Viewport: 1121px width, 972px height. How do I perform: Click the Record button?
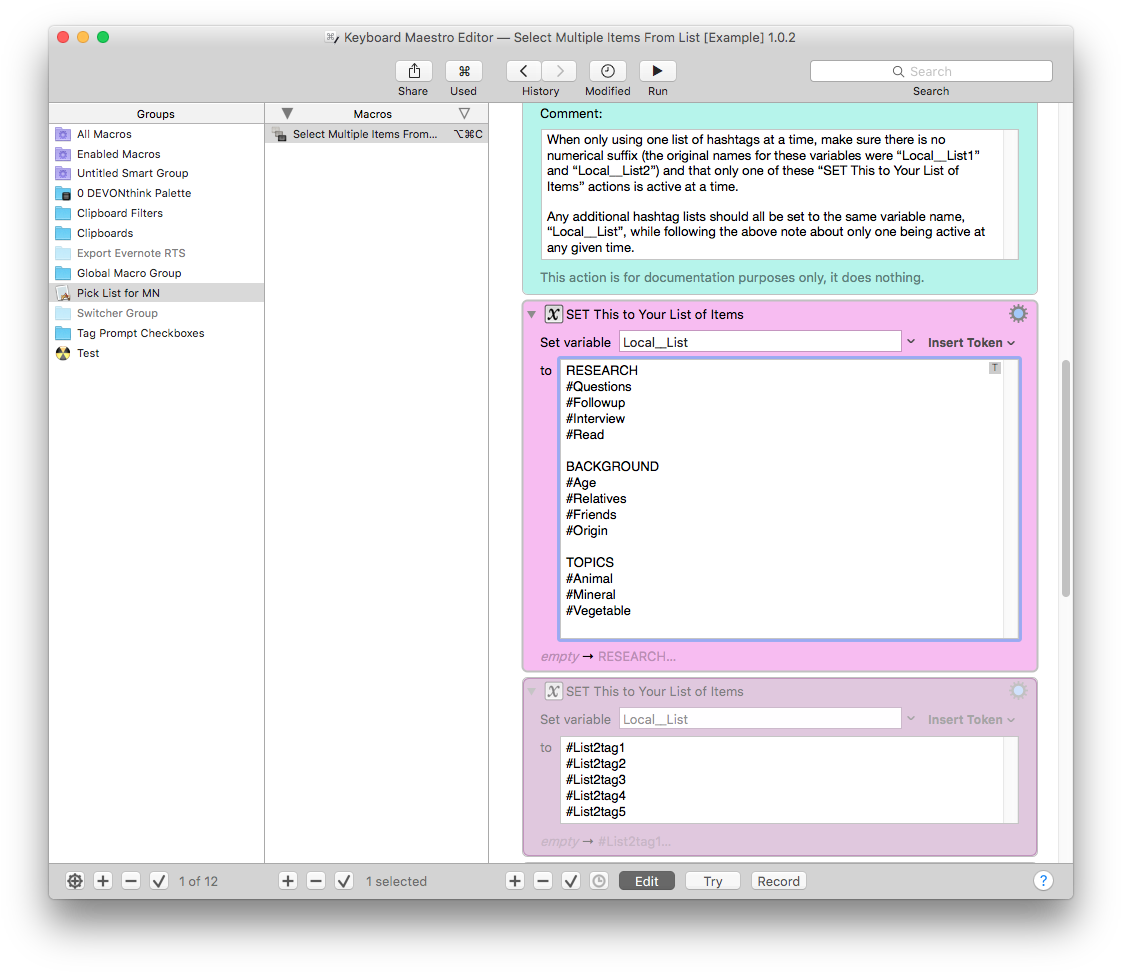(x=779, y=881)
